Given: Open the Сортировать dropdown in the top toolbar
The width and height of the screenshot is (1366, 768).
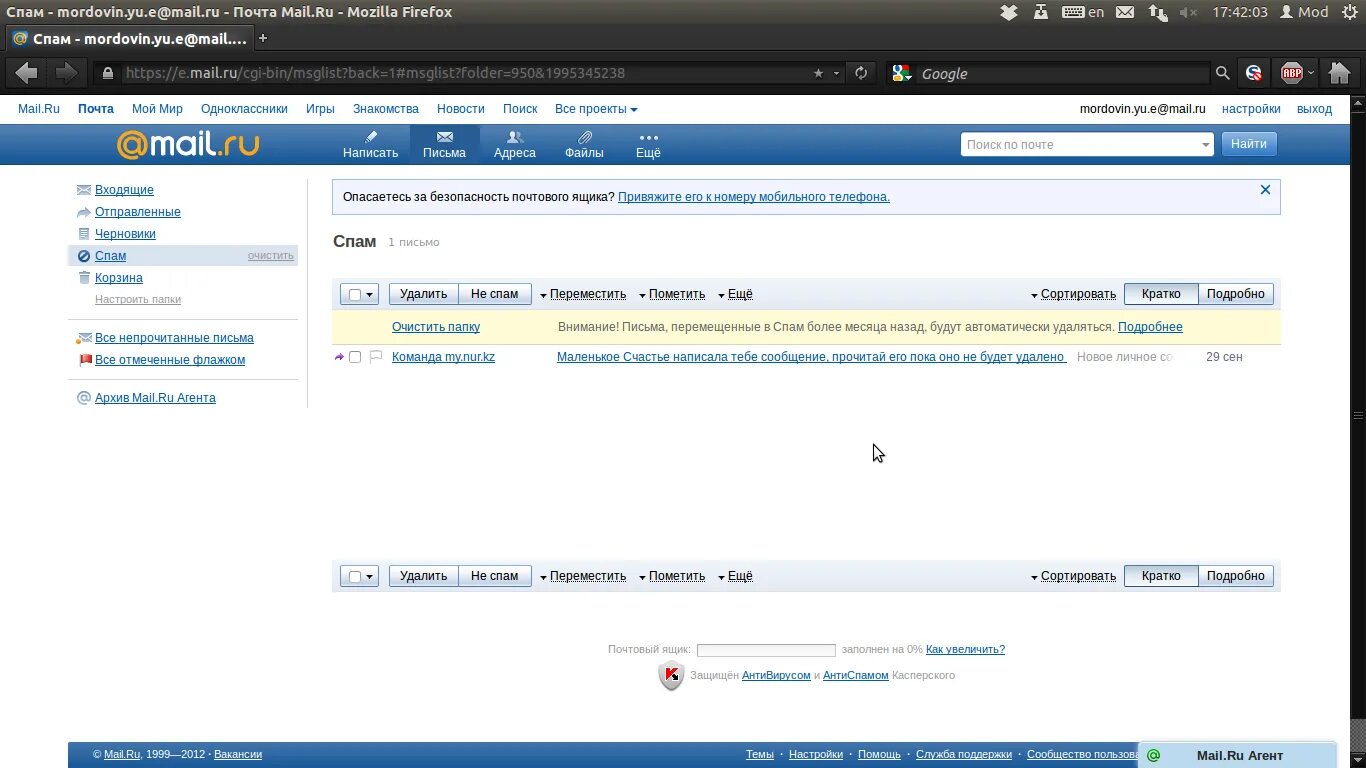Looking at the screenshot, I should click(1073, 294).
